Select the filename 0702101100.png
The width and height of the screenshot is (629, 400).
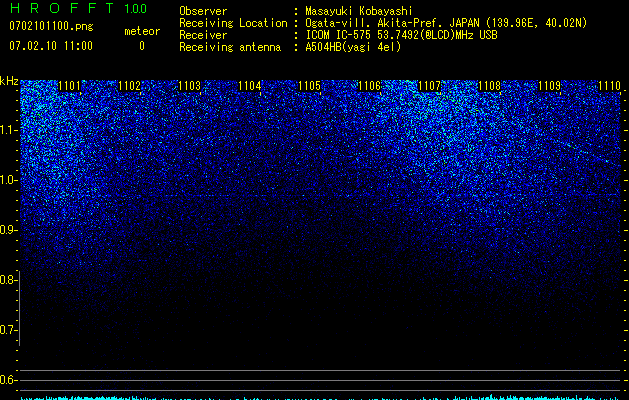(x=51, y=26)
